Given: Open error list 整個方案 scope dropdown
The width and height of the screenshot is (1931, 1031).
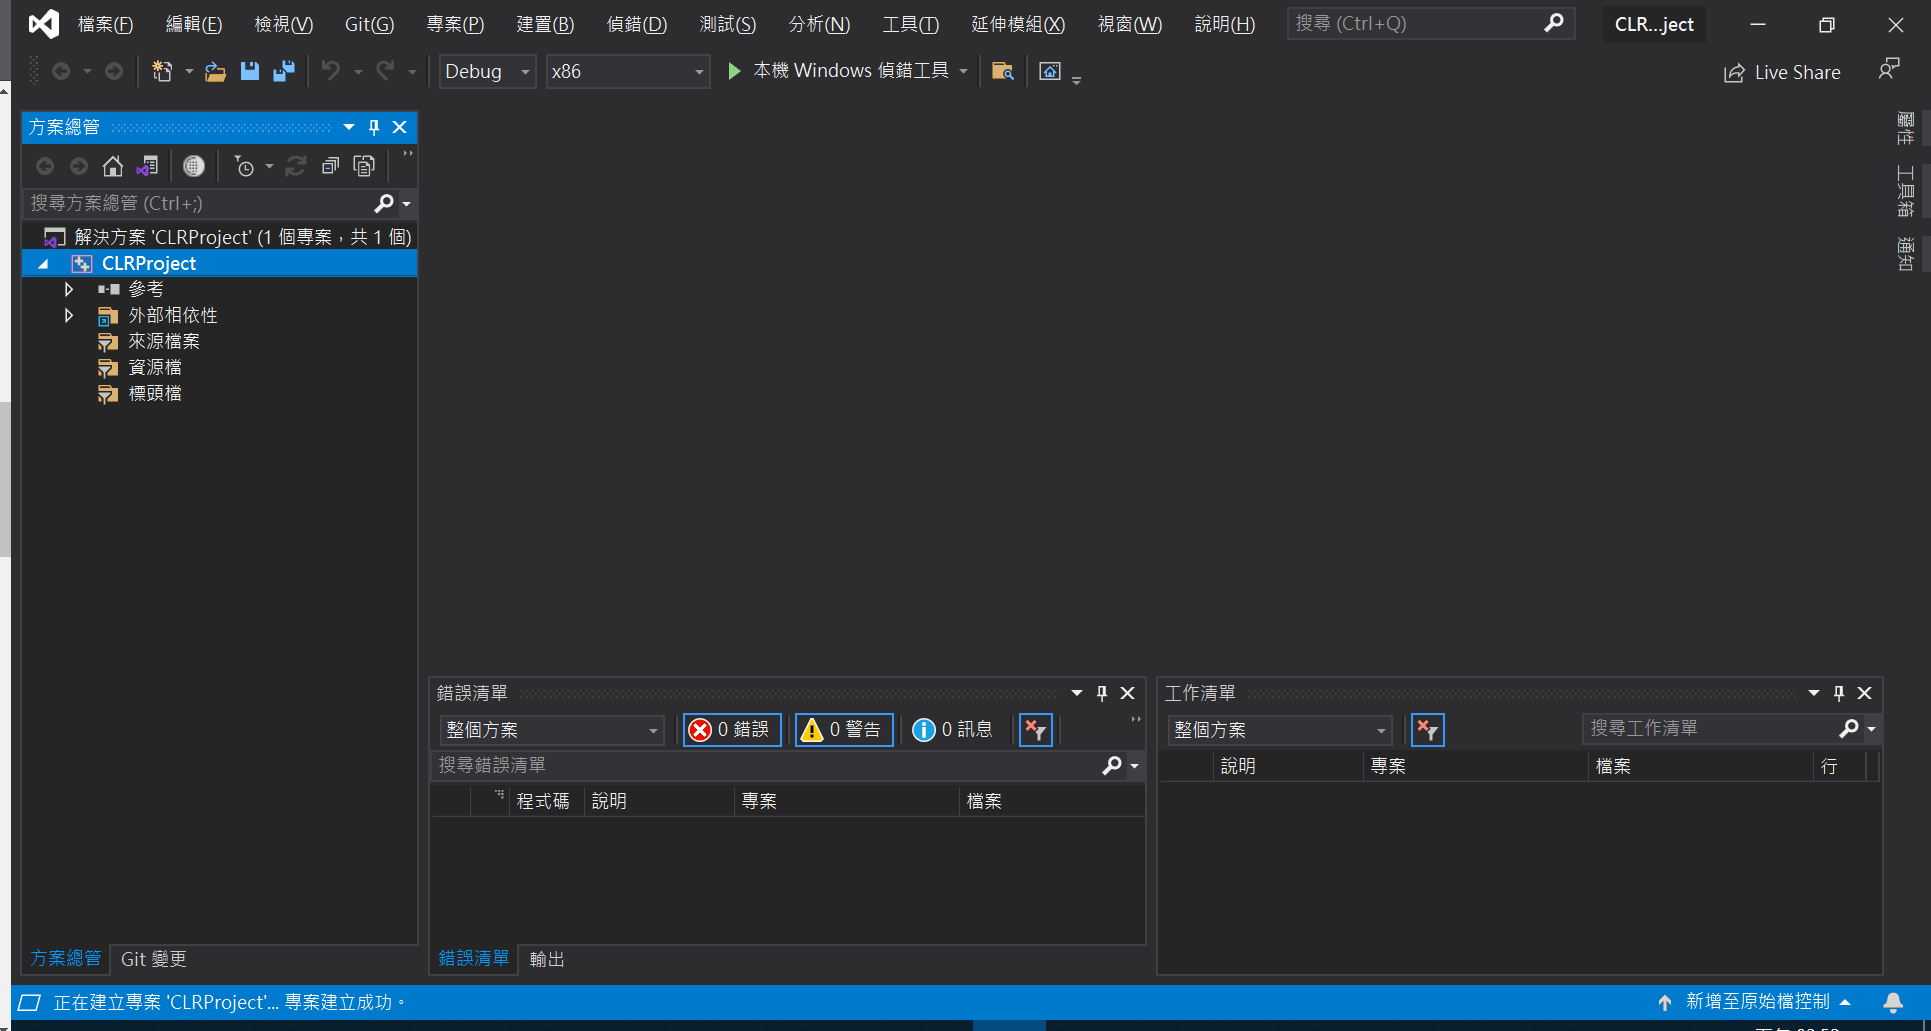Looking at the screenshot, I should 552,730.
